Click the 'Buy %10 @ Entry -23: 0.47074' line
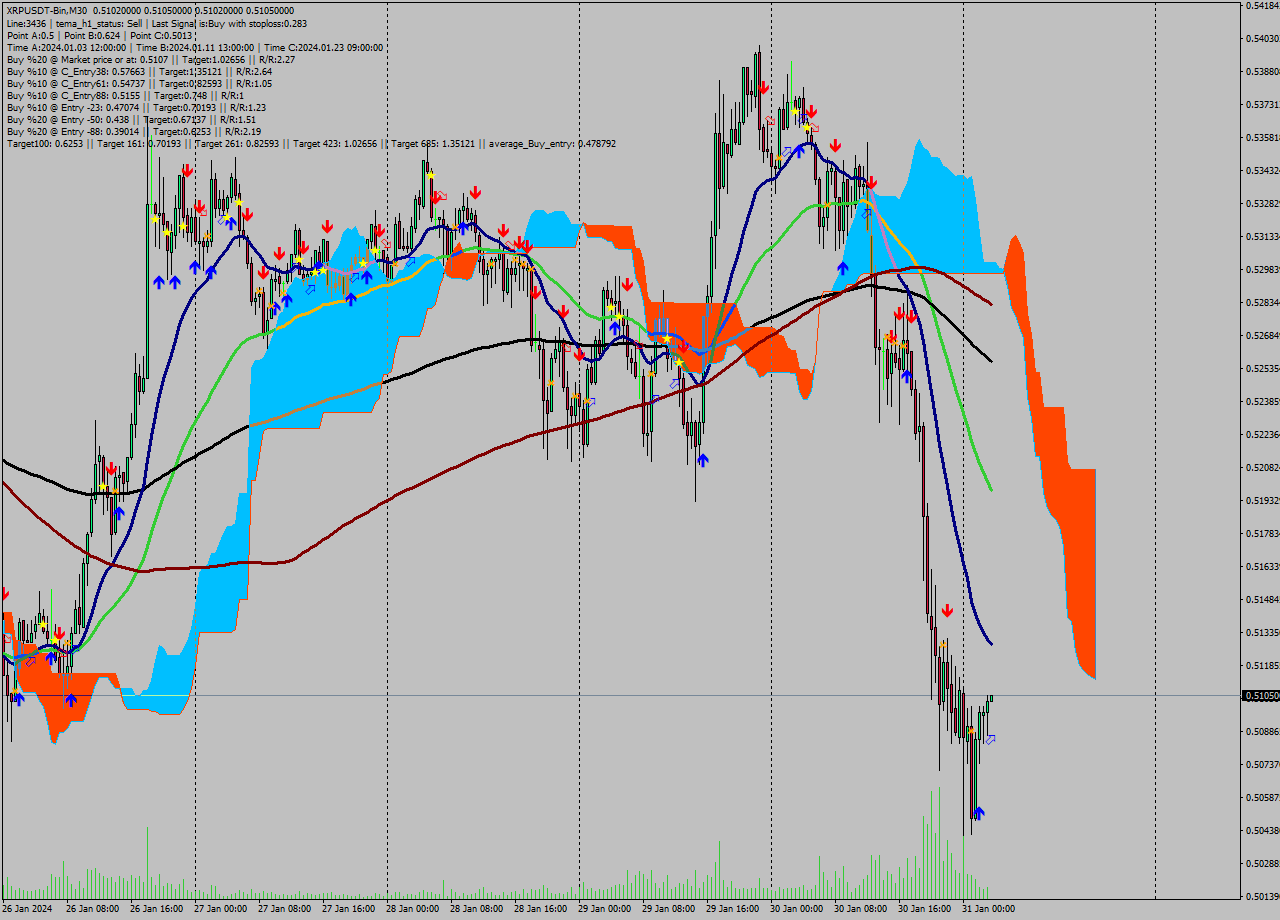1280x920 pixels. click(136, 107)
